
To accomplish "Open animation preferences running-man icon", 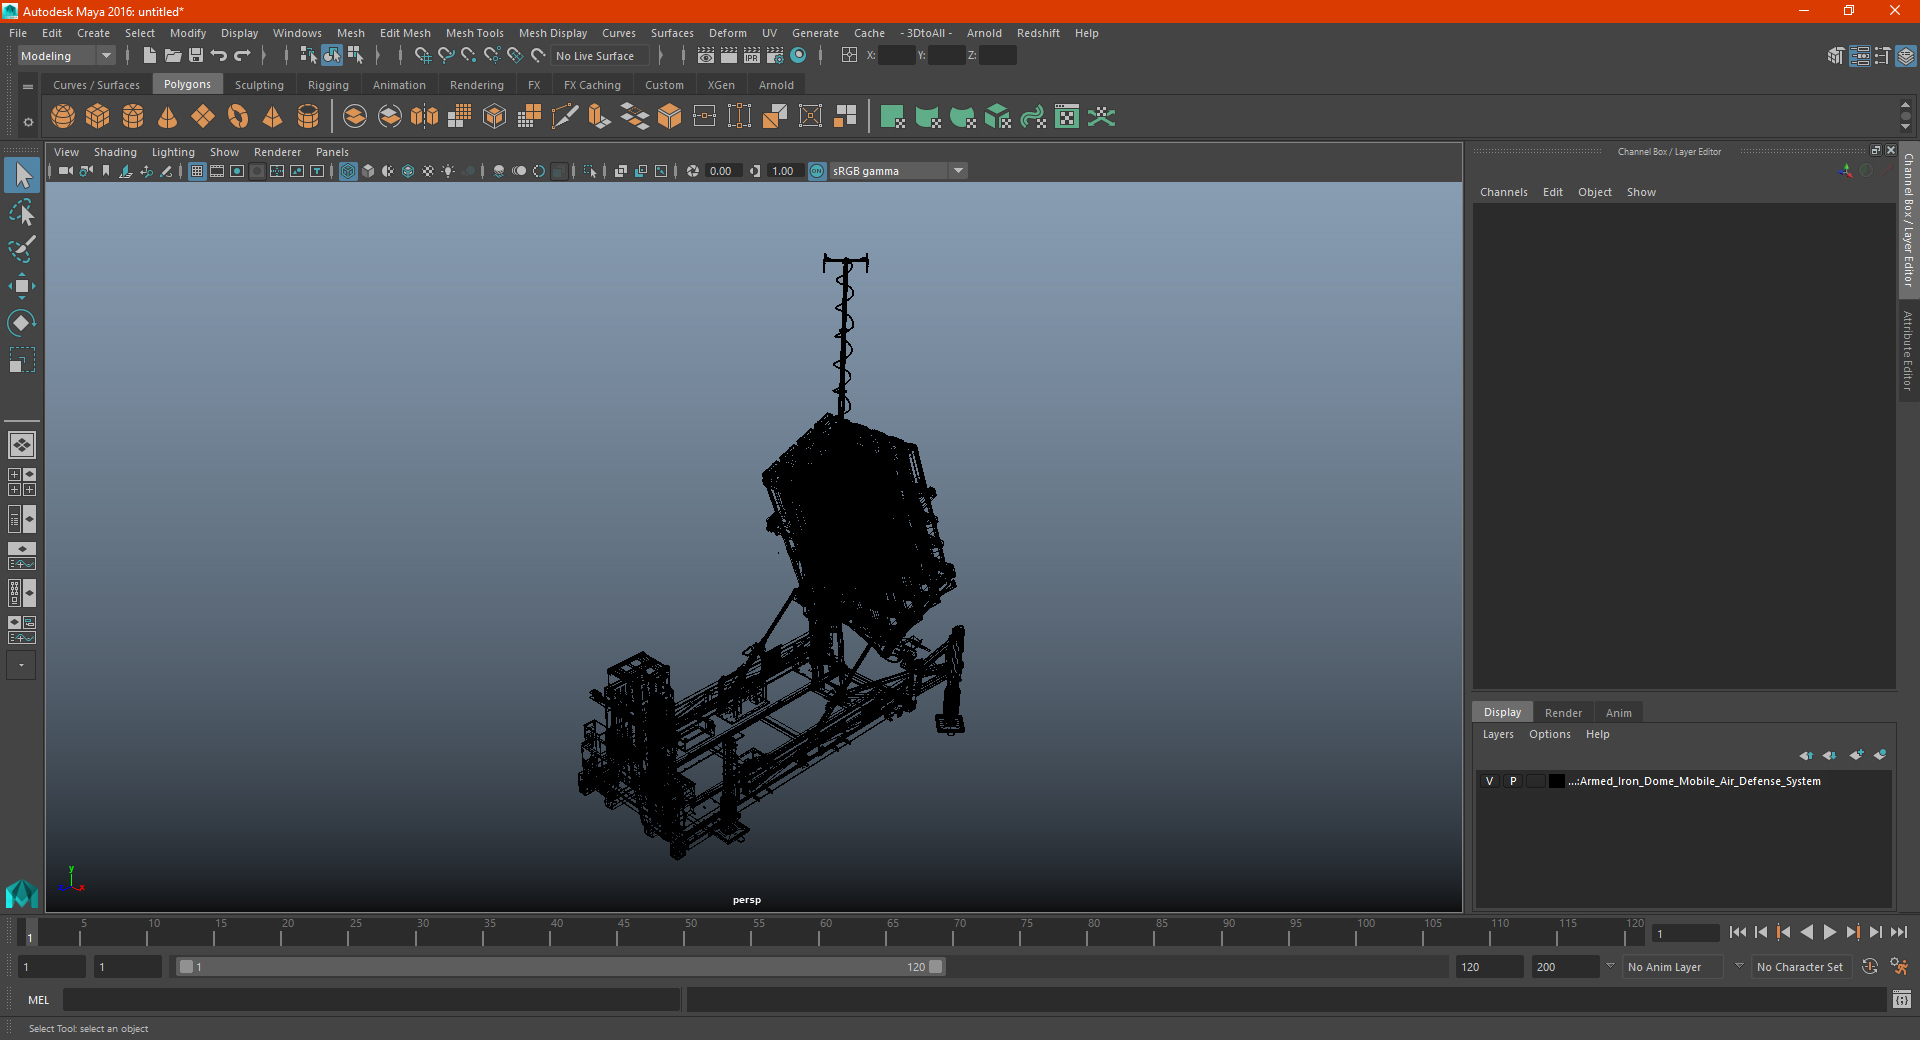I will [x=1899, y=967].
